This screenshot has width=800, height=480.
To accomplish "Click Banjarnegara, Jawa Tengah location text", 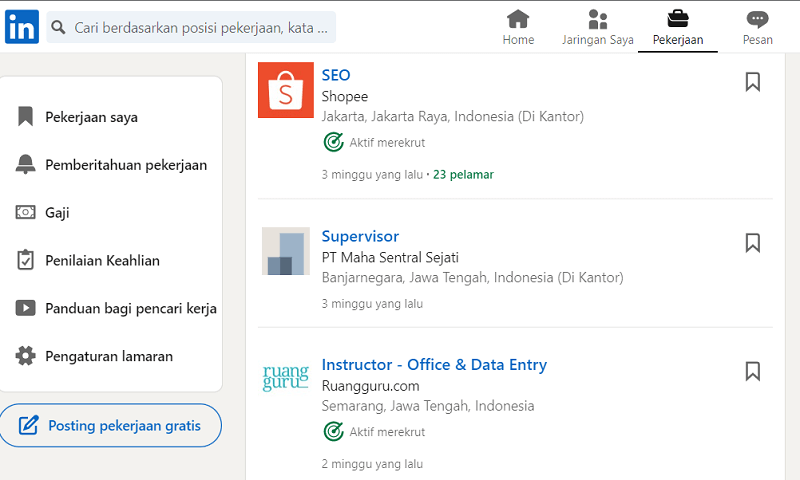I will pos(472,278).
